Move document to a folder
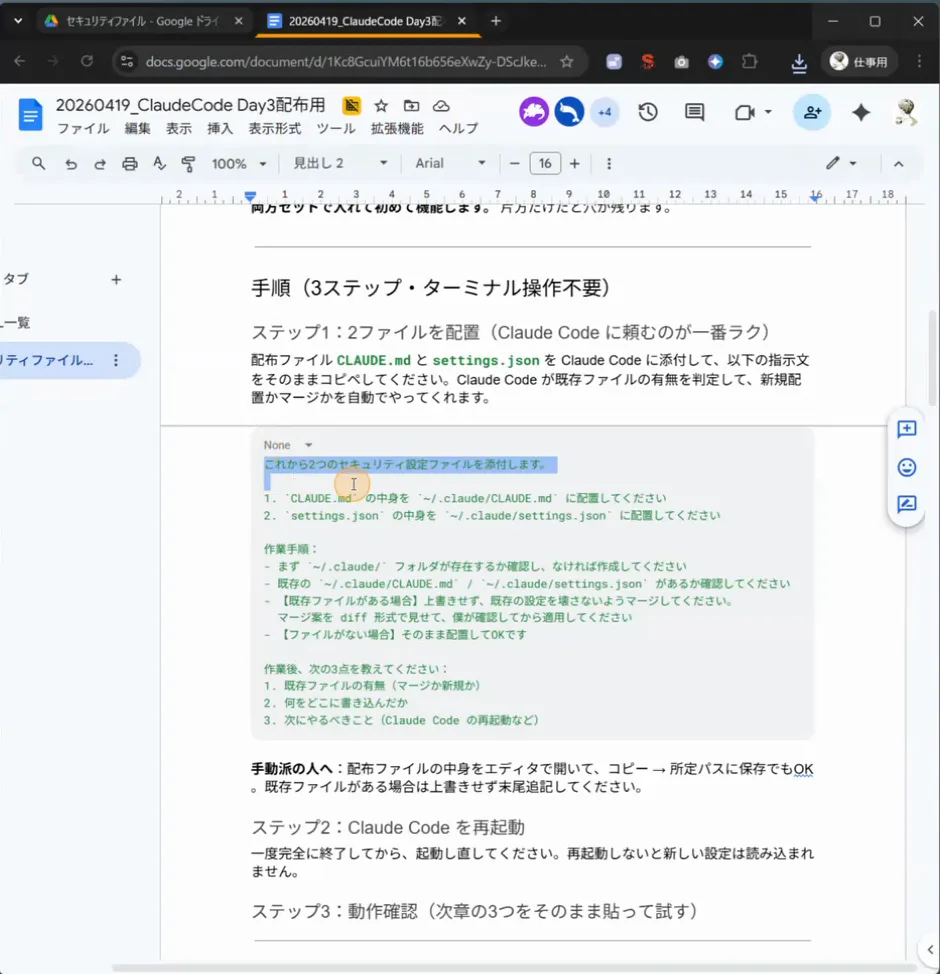The width and height of the screenshot is (940, 974). 411,106
